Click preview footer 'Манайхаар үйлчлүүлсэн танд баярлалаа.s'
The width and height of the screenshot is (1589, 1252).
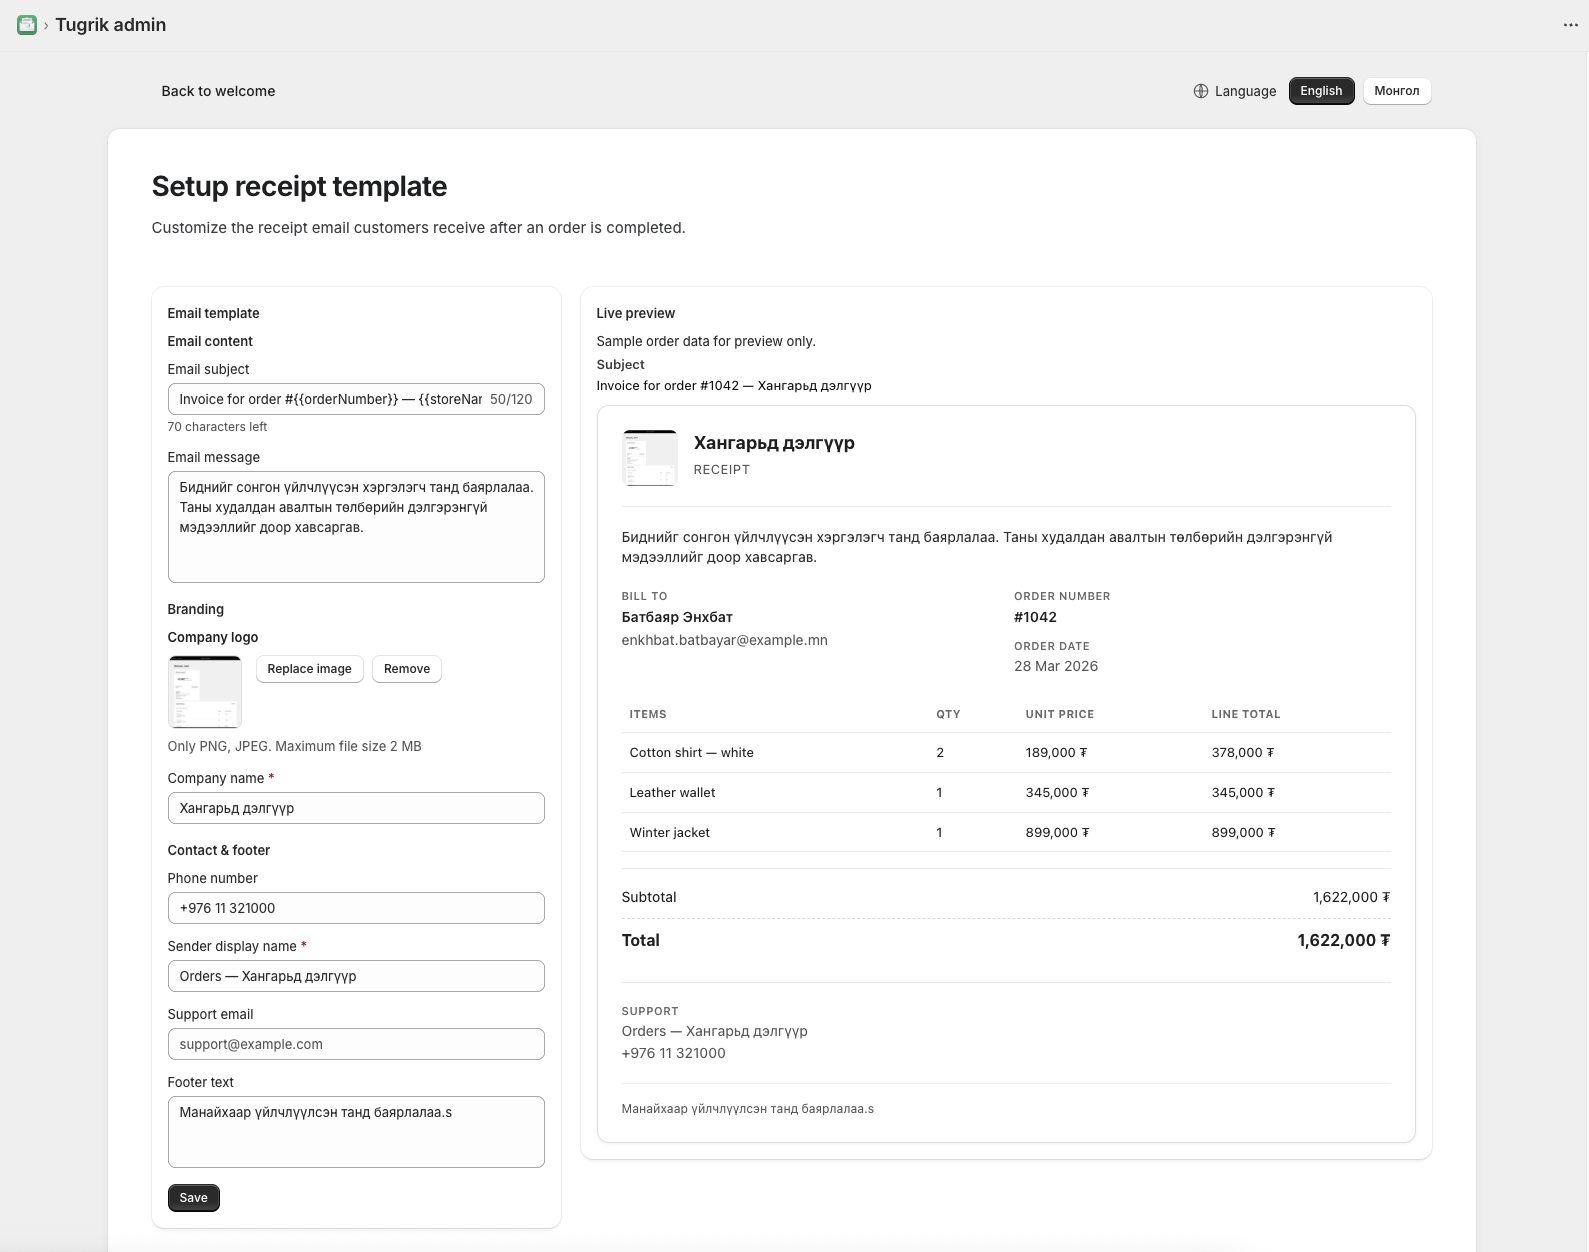[x=747, y=1109]
